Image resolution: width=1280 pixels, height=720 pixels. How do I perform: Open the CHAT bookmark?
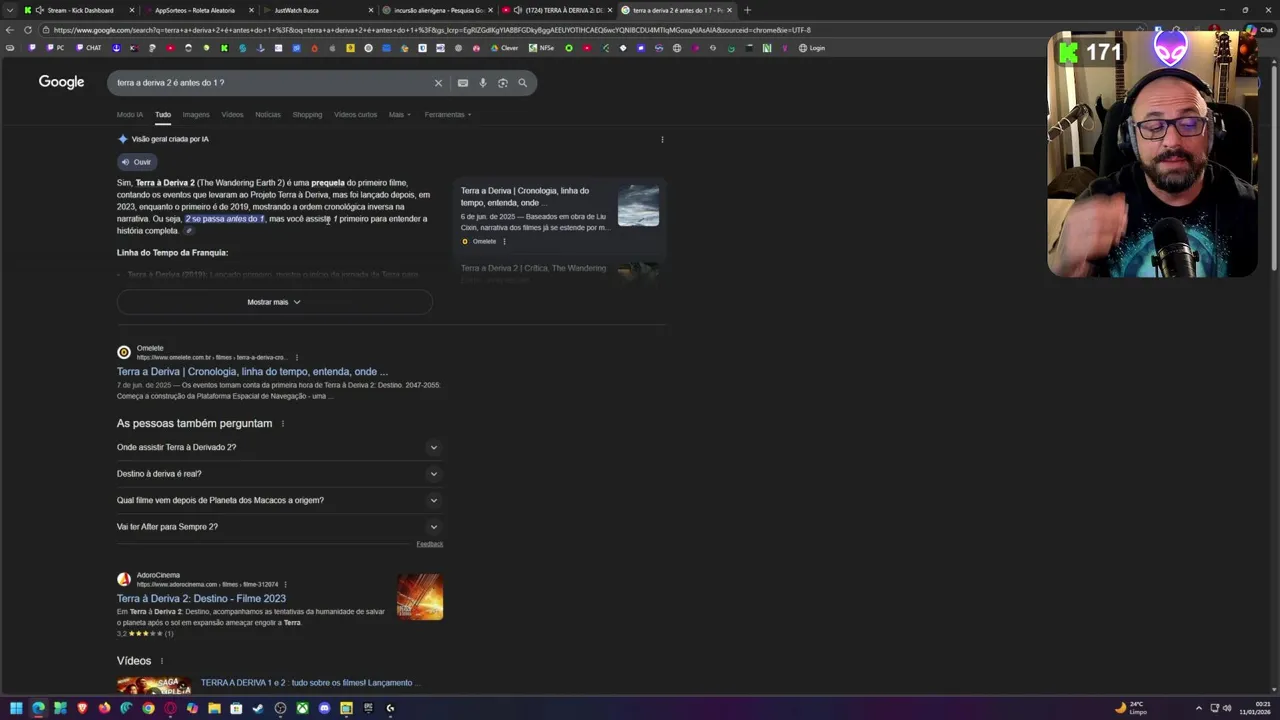[x=90, y=48]
